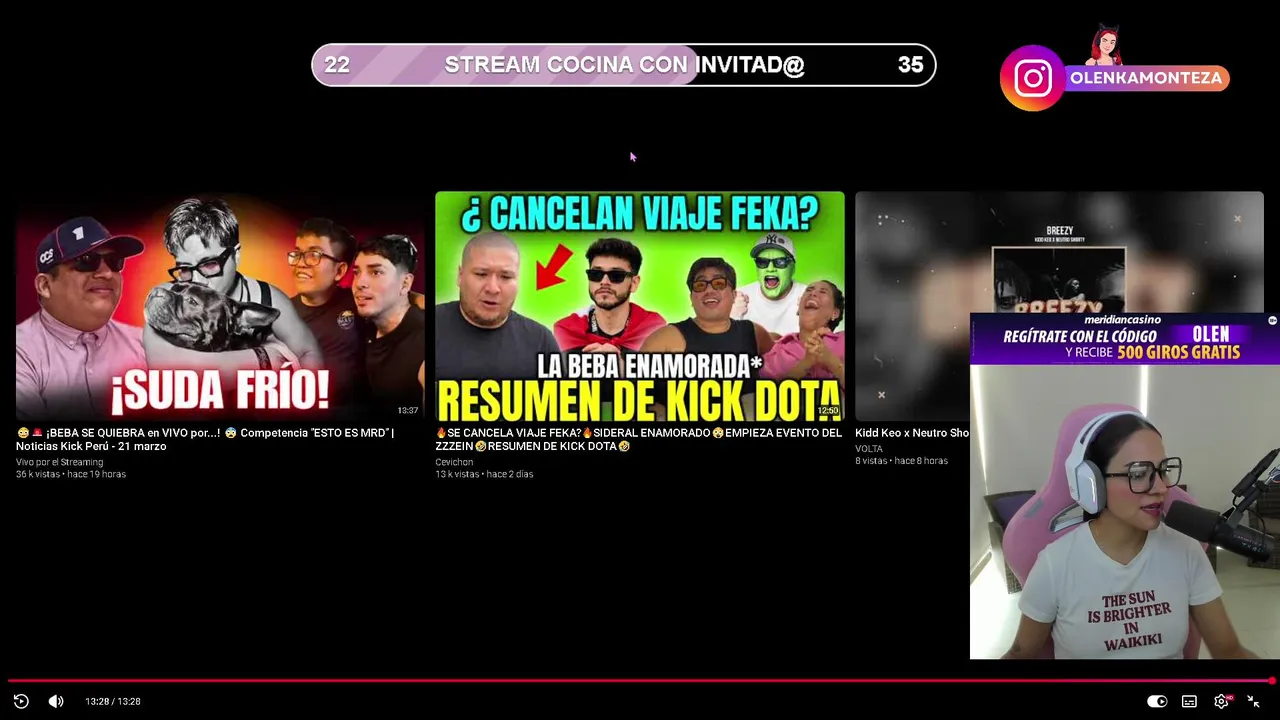The width and height of the screenshot is (1280, 720).
Task: Click the 13:28 / 13:28 time display
Action: pos(113,701)
